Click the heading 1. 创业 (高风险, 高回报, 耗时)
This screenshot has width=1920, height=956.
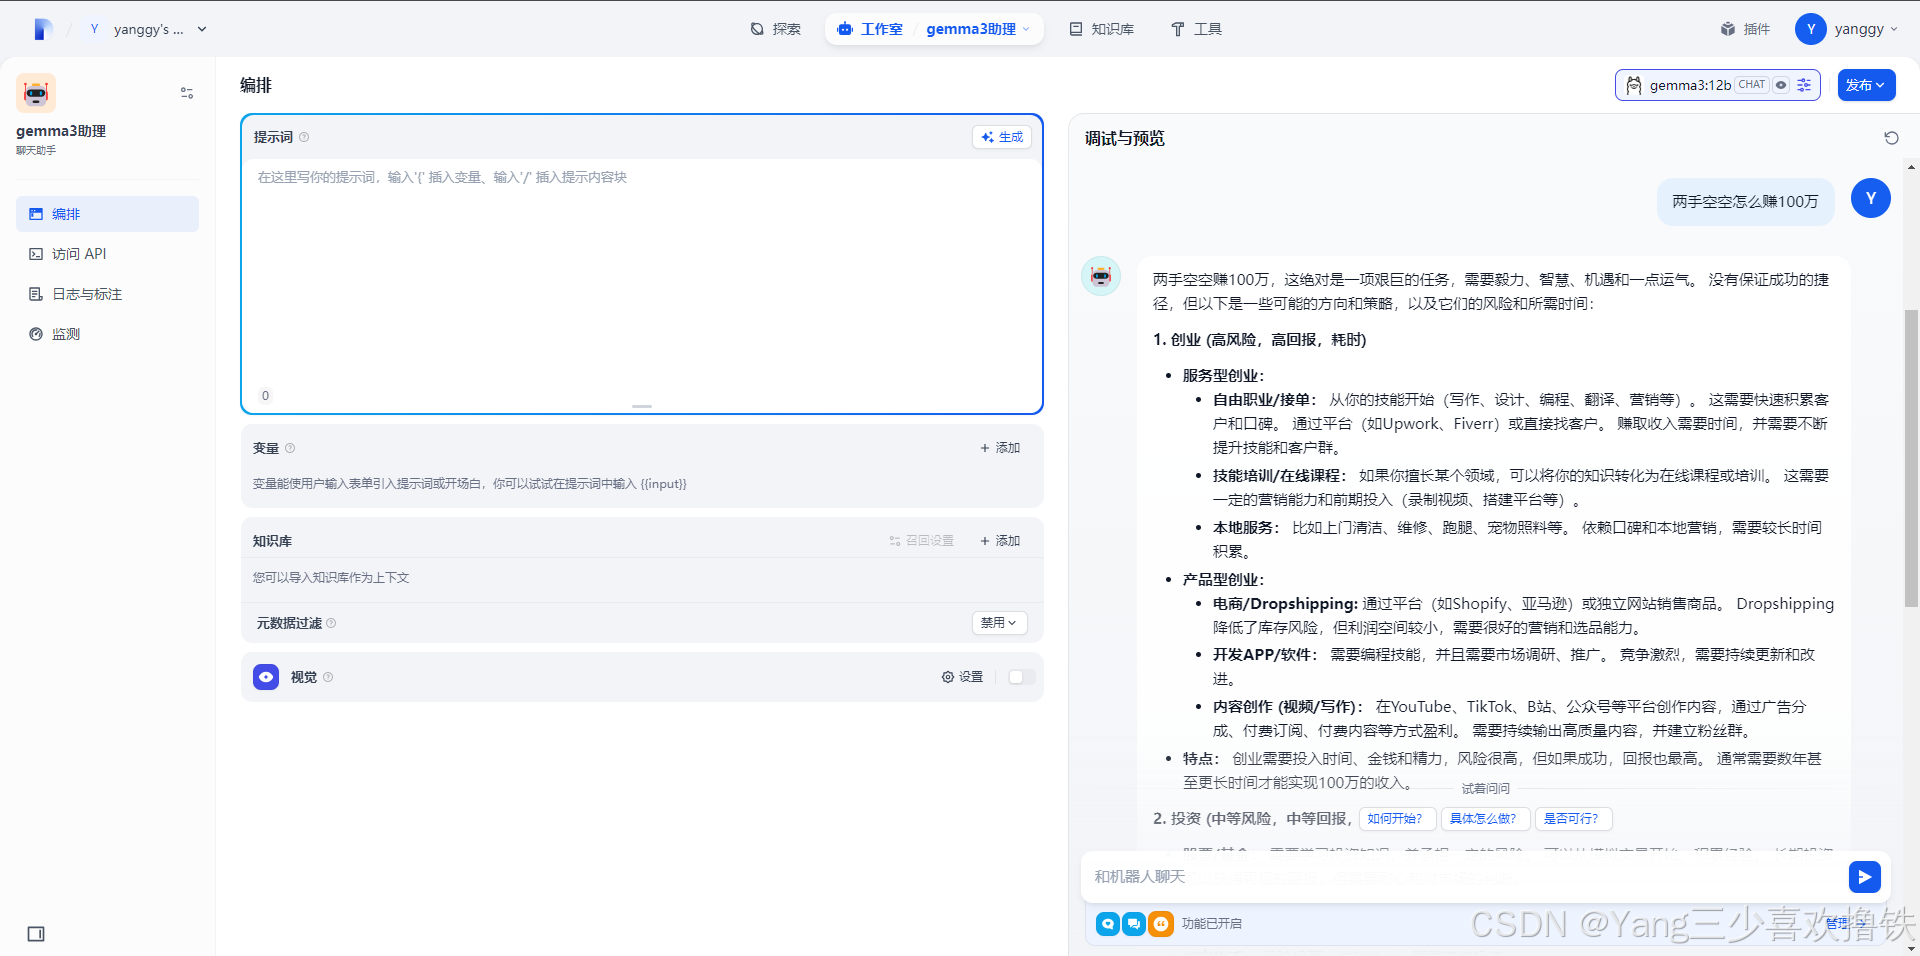point(1259,340)
